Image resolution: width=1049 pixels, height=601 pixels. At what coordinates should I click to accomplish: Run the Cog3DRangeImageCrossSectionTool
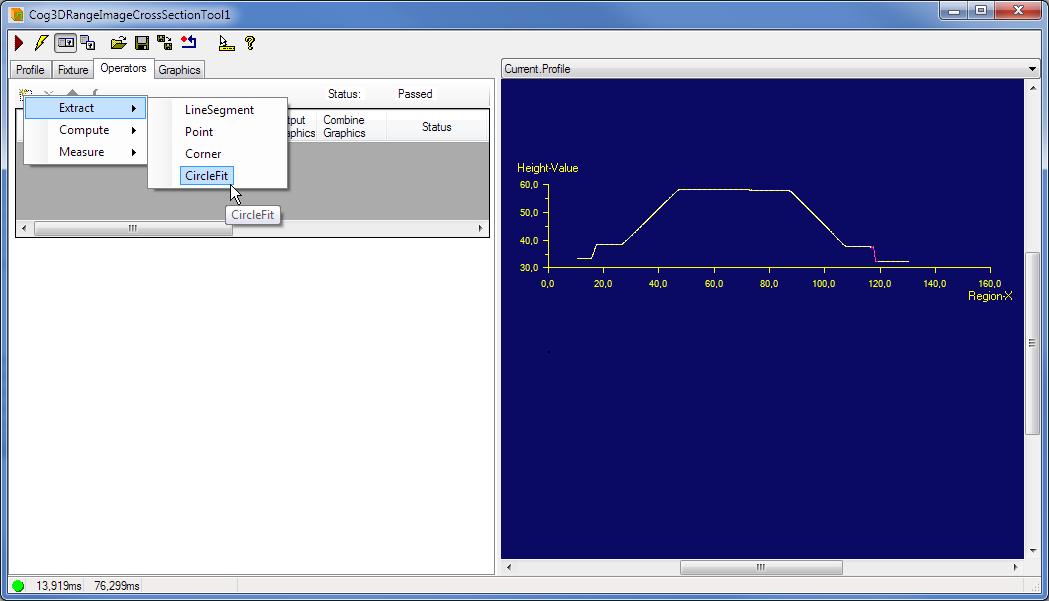tap(18, 42)
